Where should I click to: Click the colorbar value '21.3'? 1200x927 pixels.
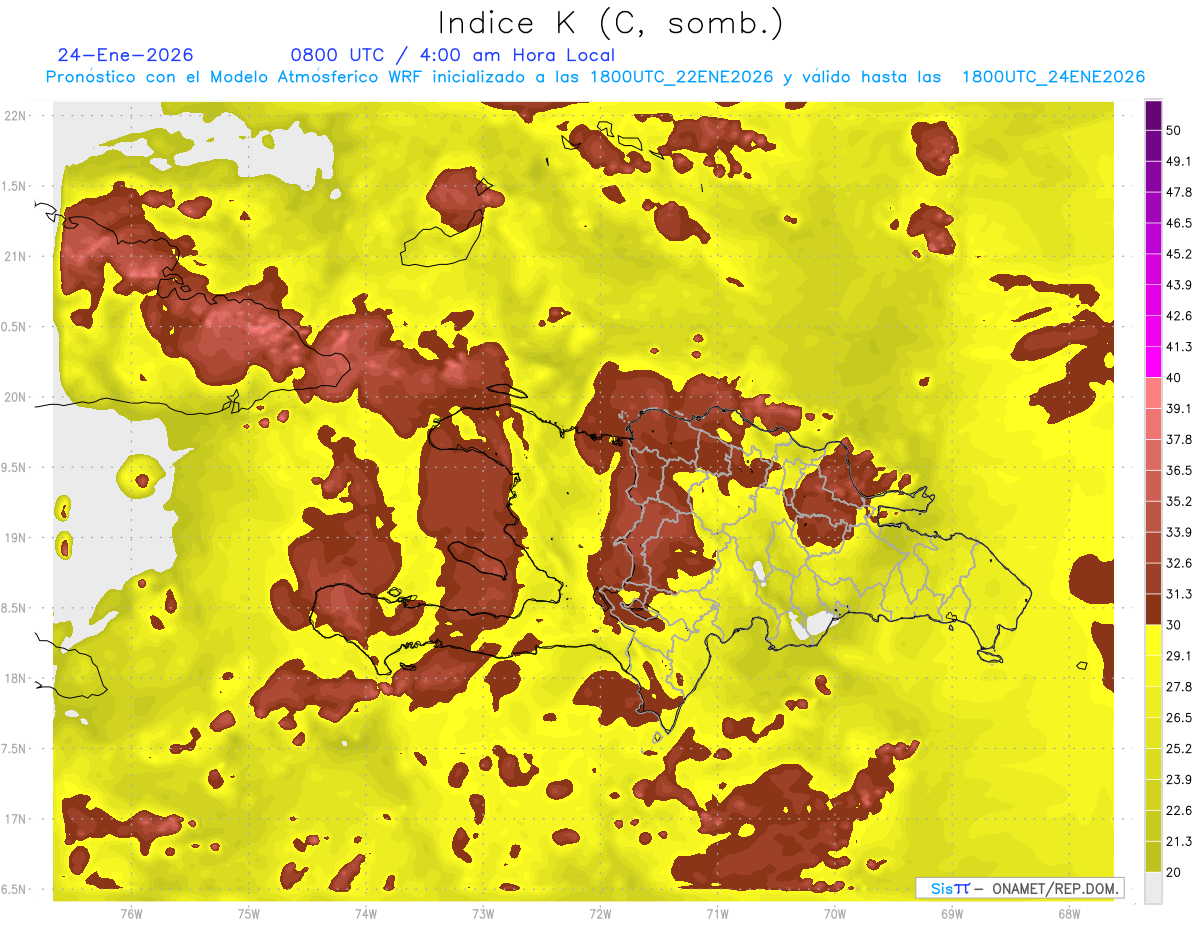pos(1179,841)
